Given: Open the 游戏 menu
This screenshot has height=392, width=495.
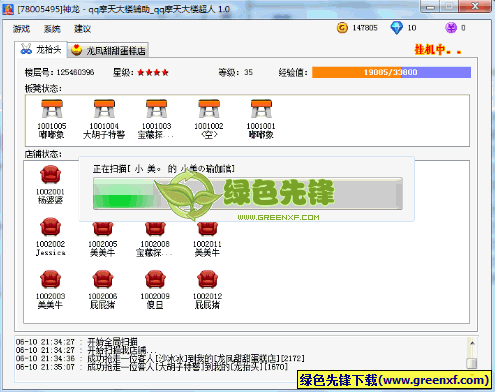Looking at the screenshot, I should 21,29.
